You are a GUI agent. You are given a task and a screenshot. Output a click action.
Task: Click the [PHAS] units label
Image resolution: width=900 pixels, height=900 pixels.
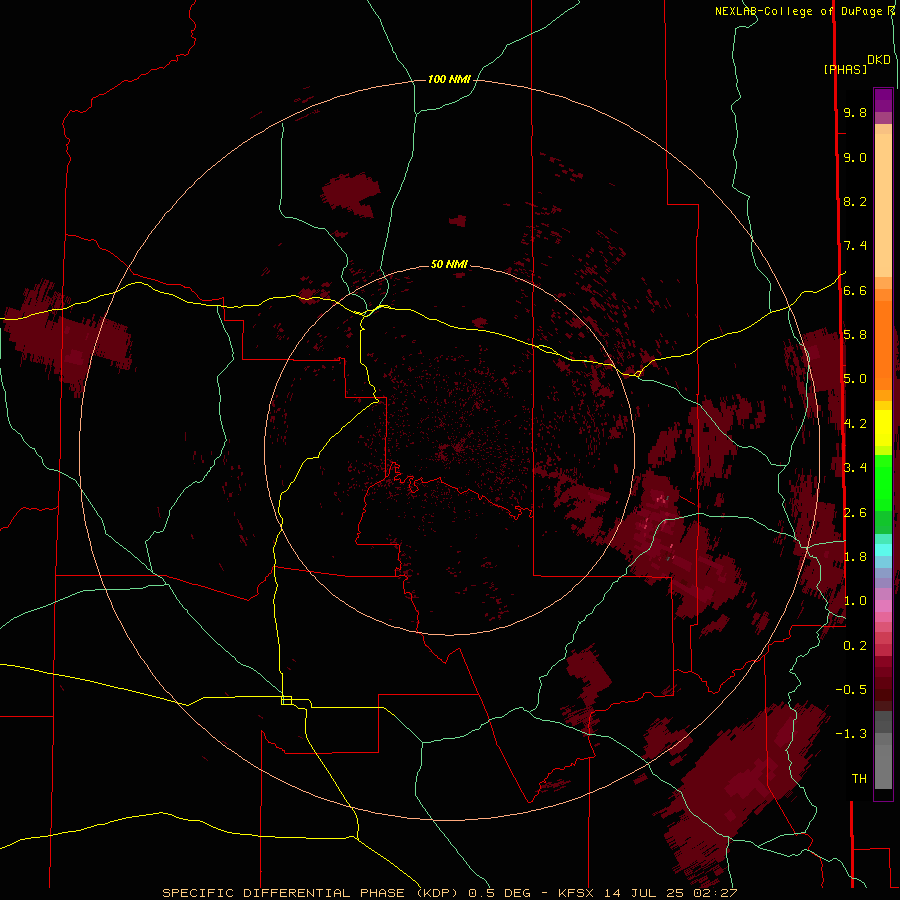[x=845, y=69]
